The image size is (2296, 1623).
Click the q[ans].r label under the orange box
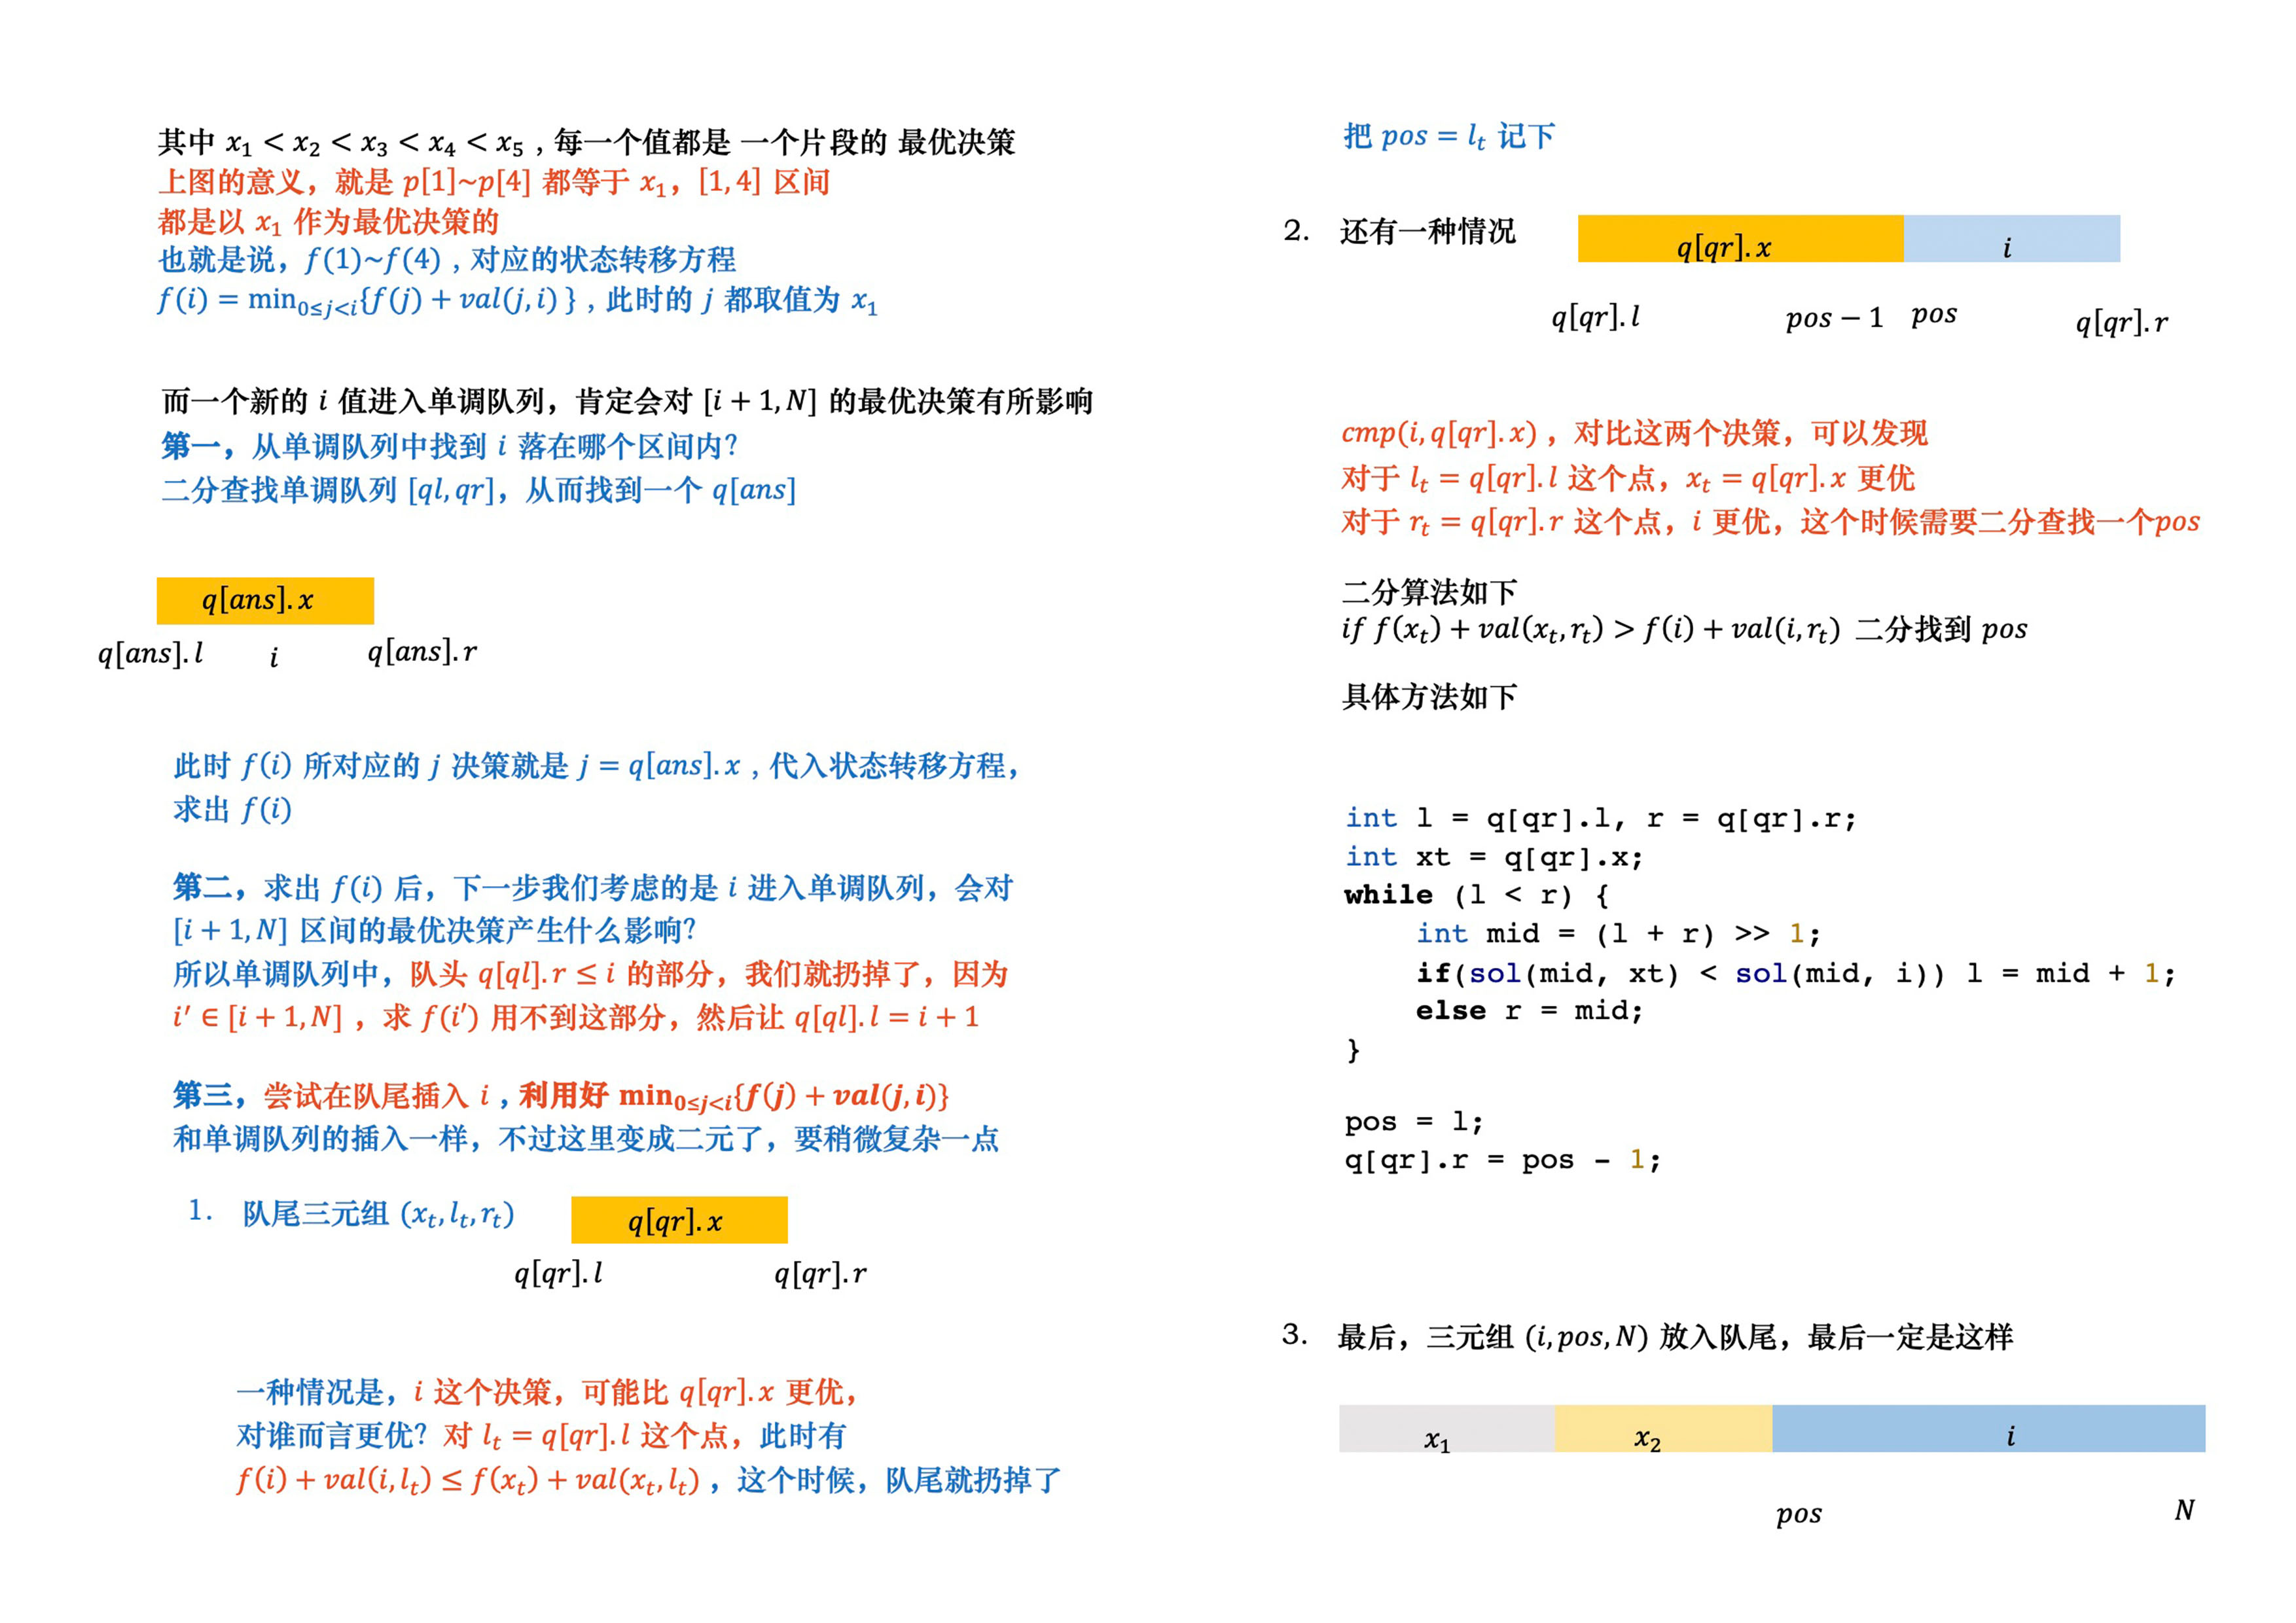click(x=422, y=653)
